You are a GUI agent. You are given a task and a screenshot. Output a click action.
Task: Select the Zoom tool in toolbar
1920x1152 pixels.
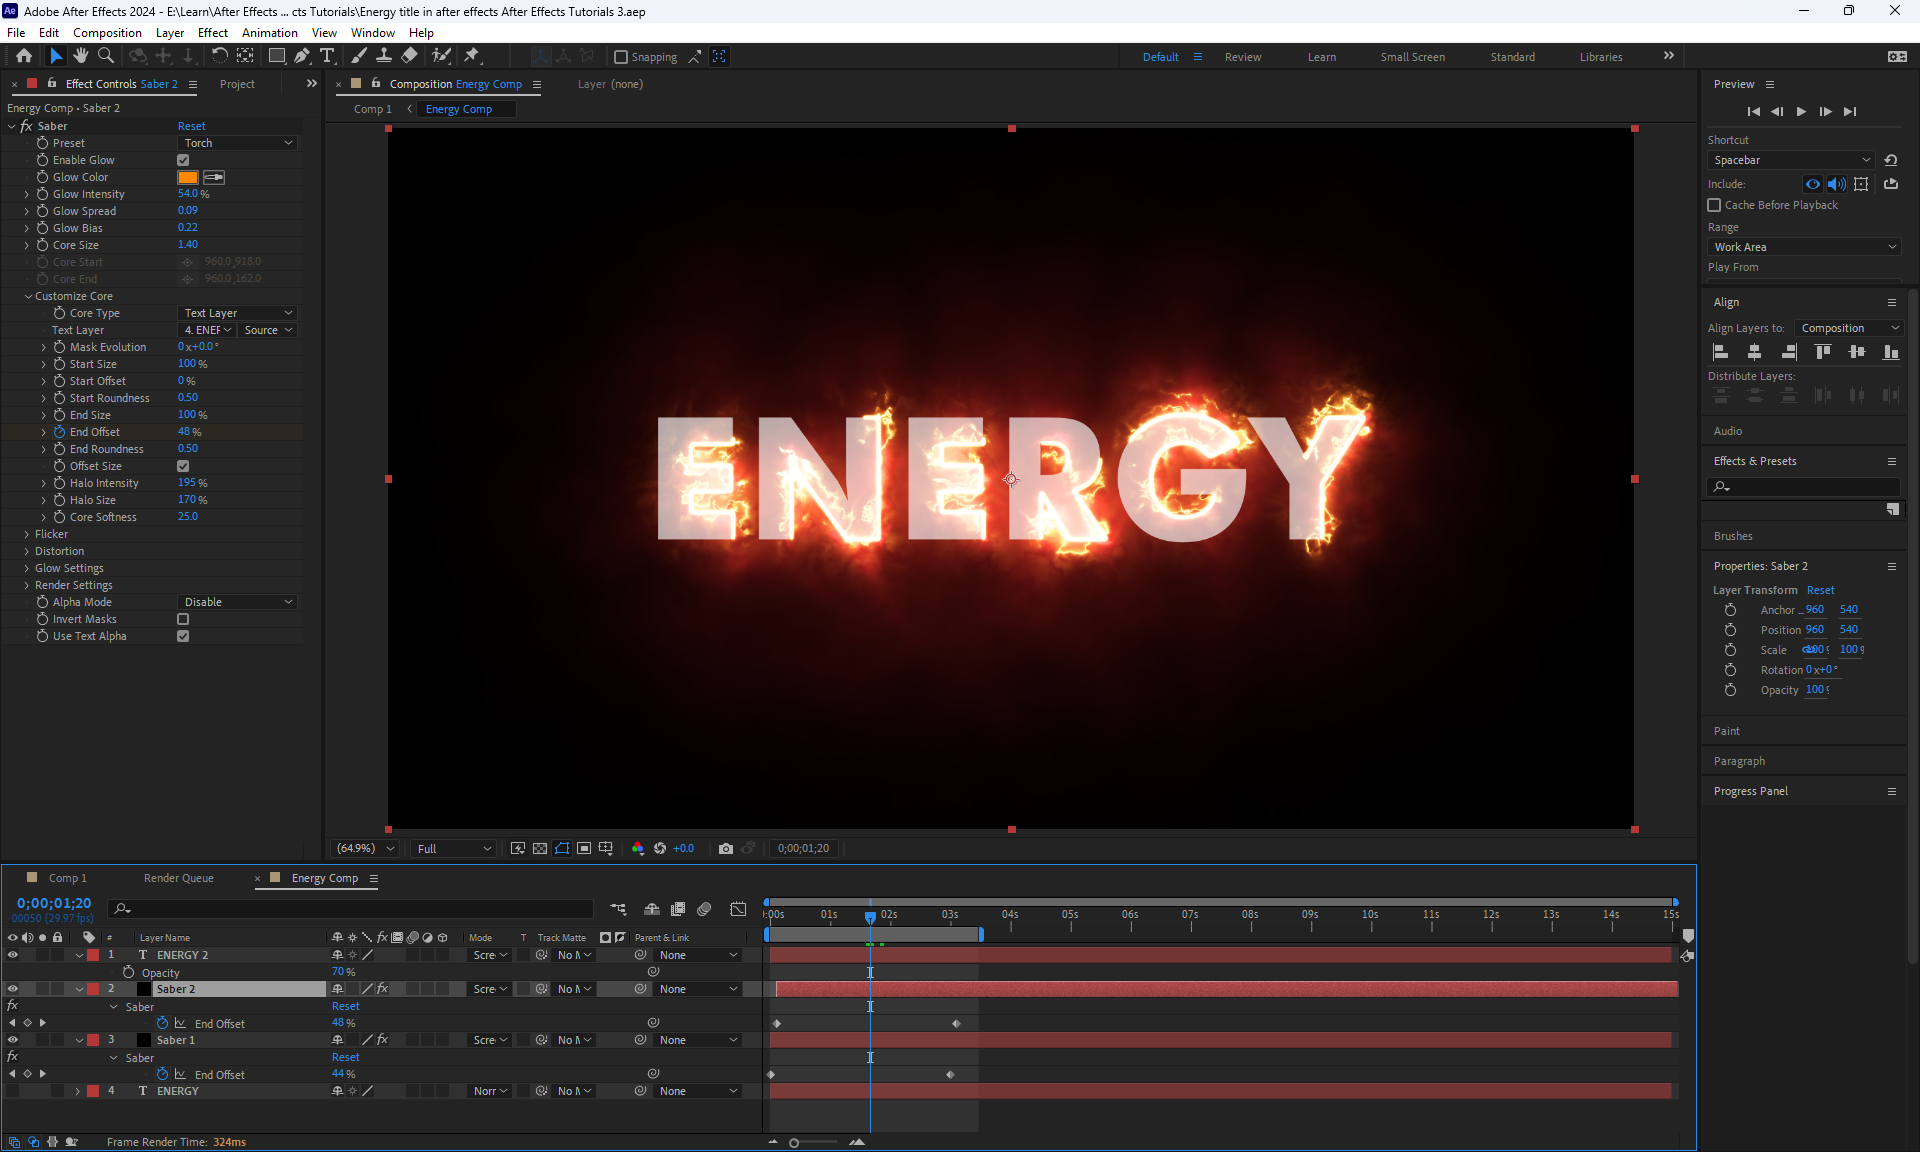coord(106,56)
